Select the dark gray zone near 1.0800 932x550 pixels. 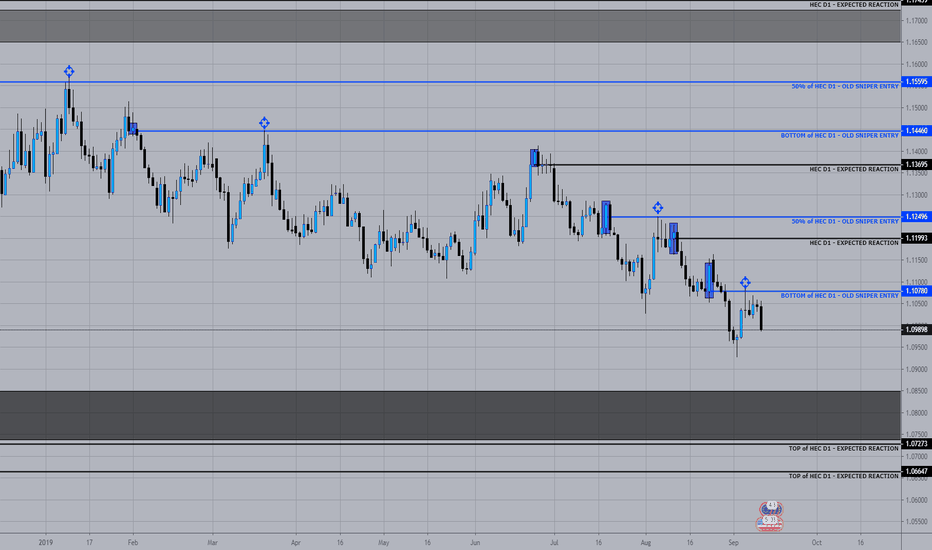tap(450, 415)
